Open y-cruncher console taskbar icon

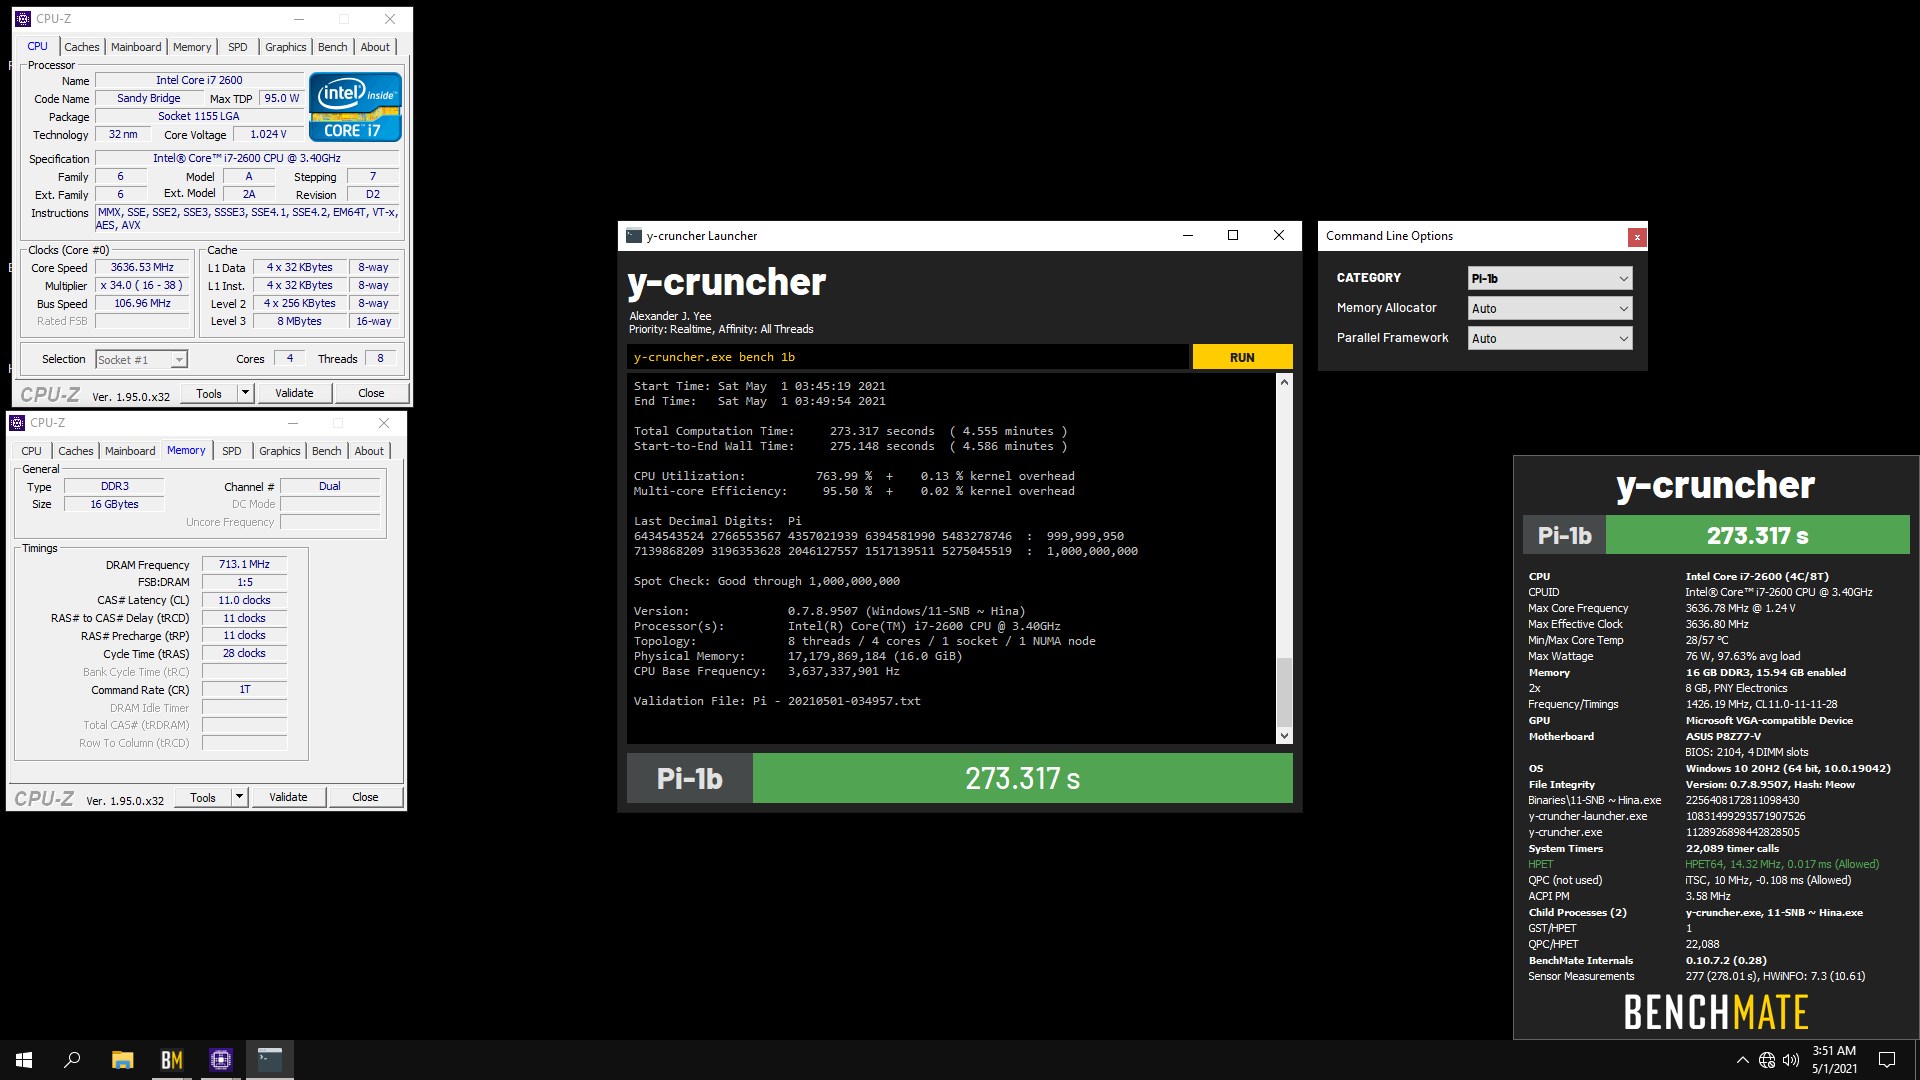point(270,1060)
